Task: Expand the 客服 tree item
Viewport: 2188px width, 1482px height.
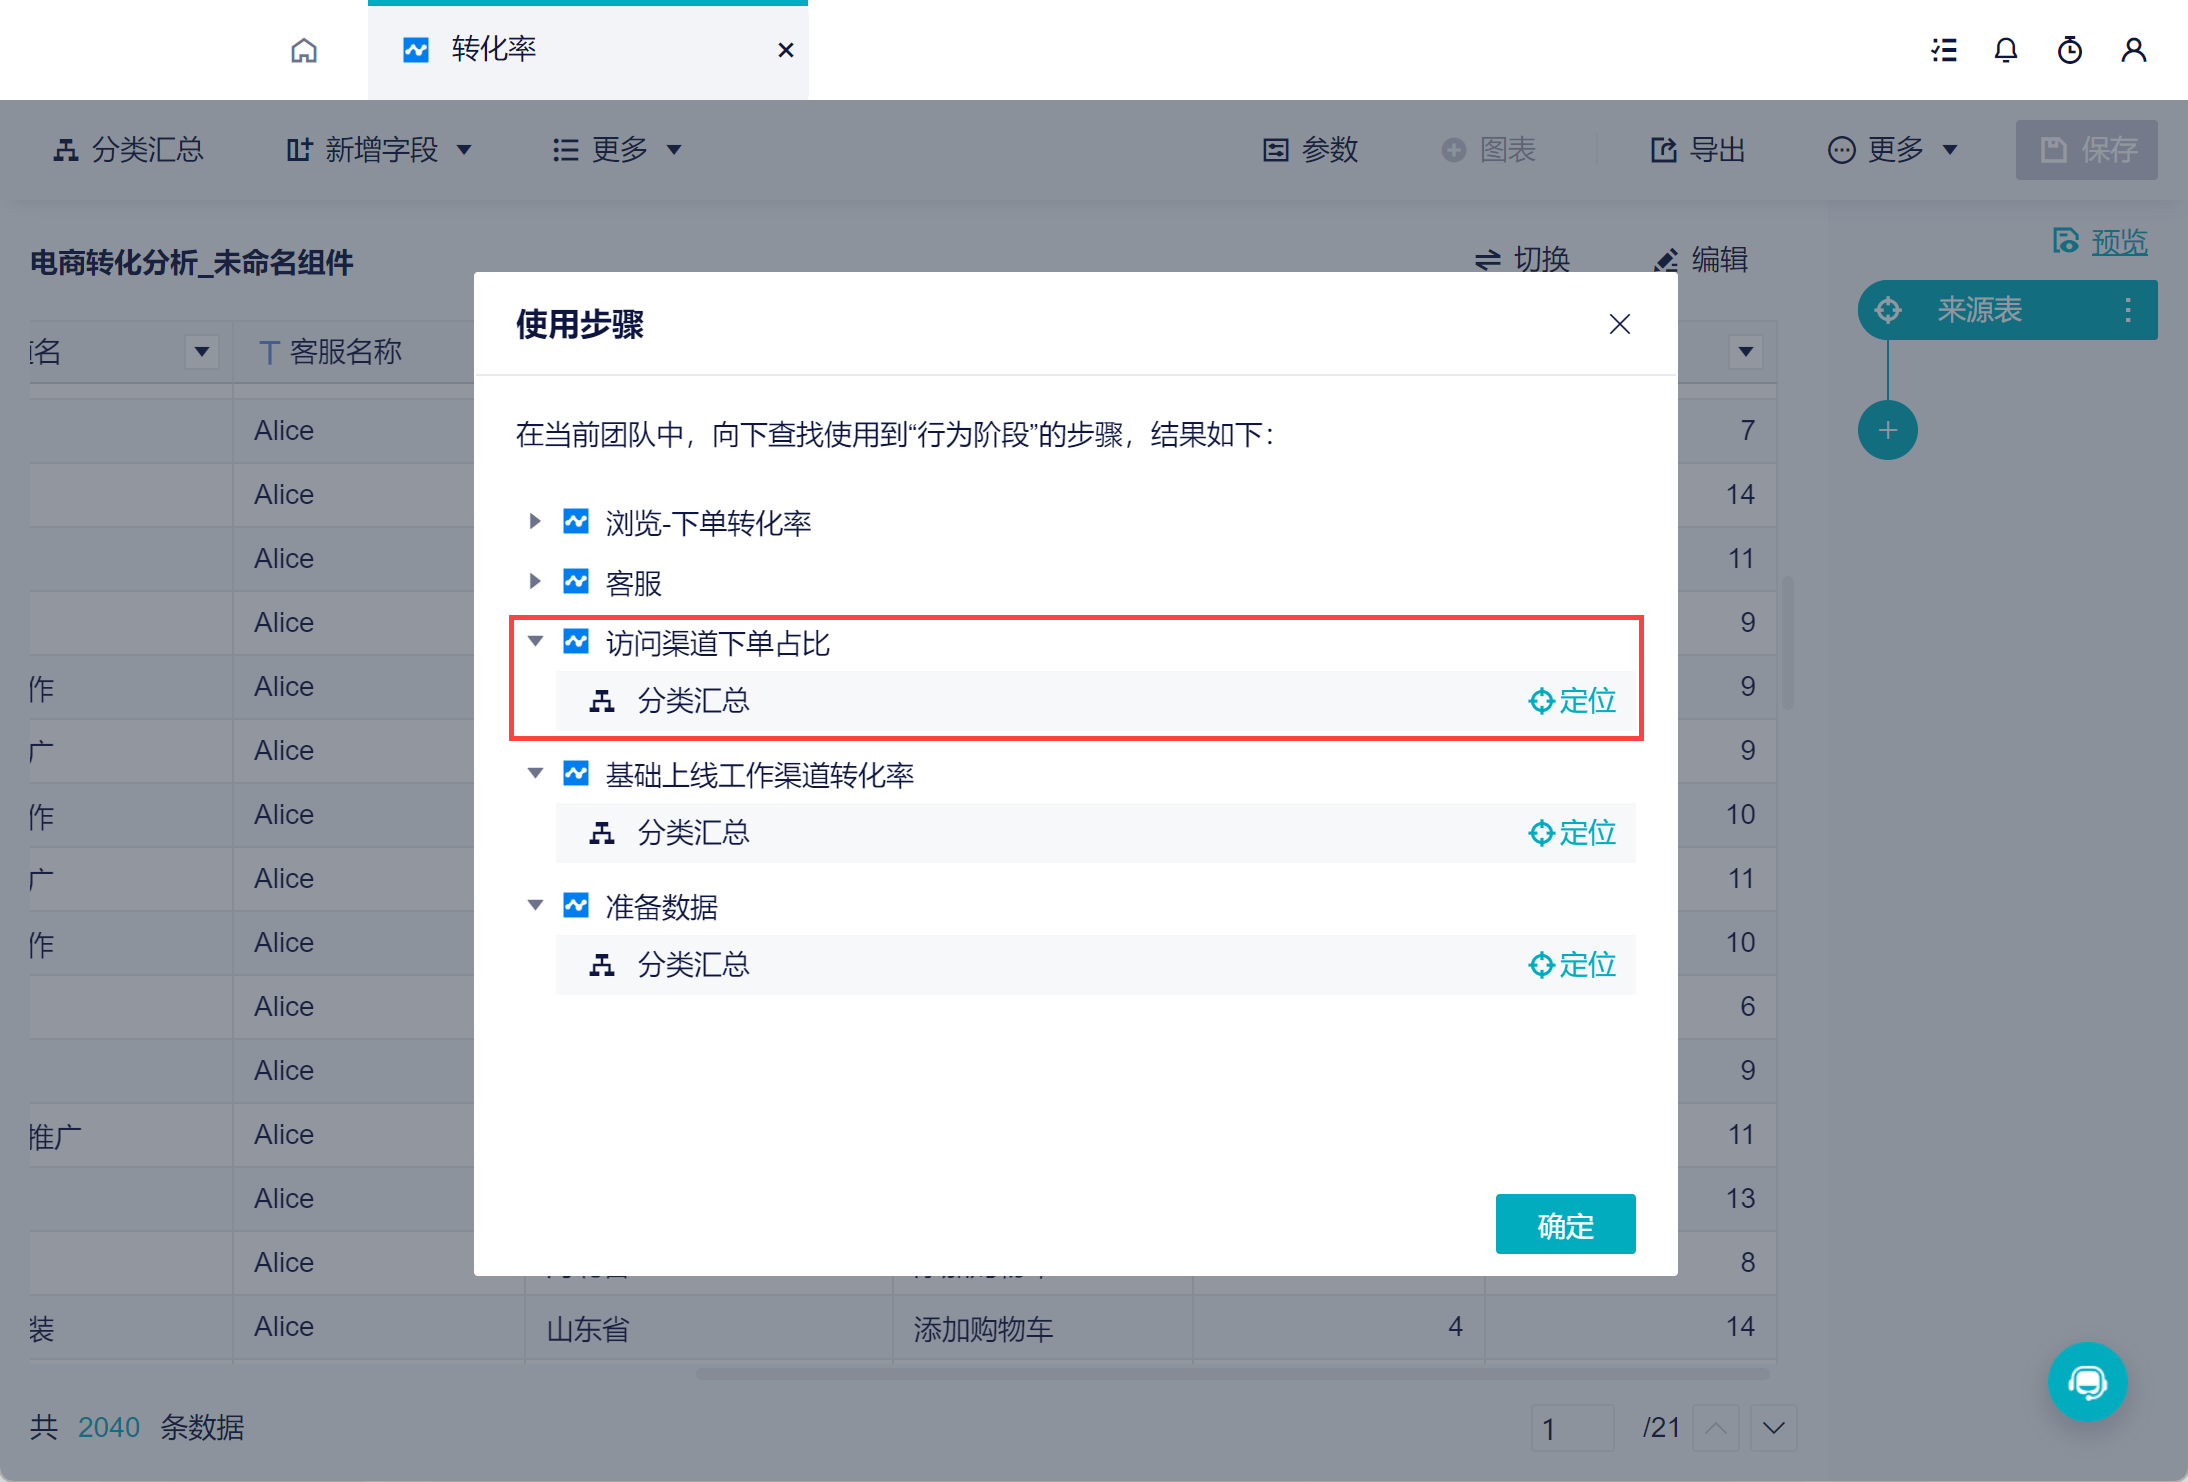Action: coord(535,581)
